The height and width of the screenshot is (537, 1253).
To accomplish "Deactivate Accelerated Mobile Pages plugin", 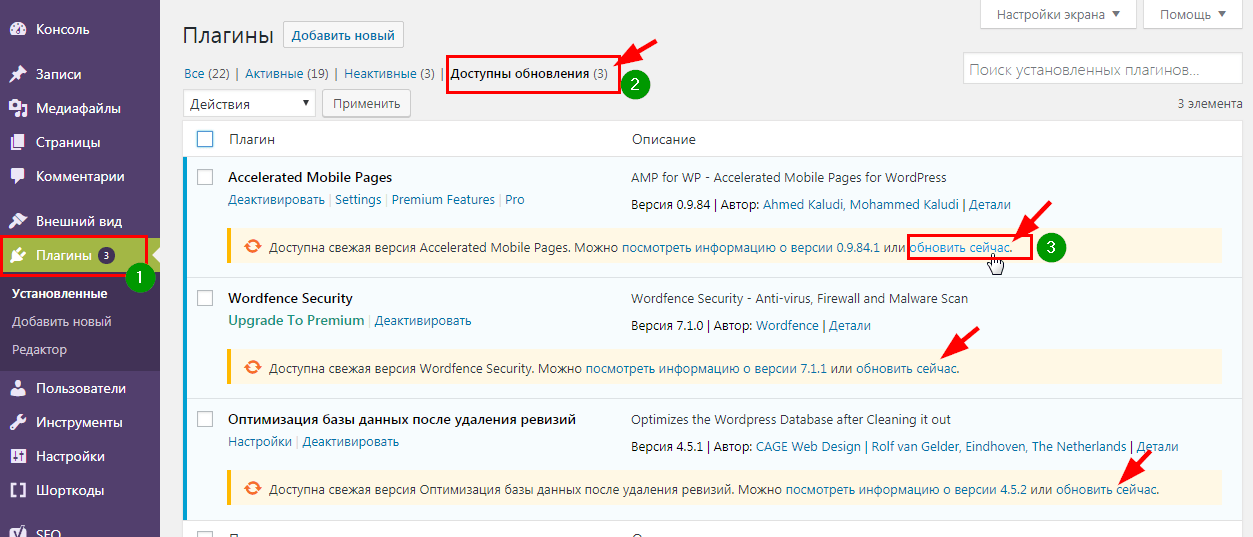I will [277, 200].
